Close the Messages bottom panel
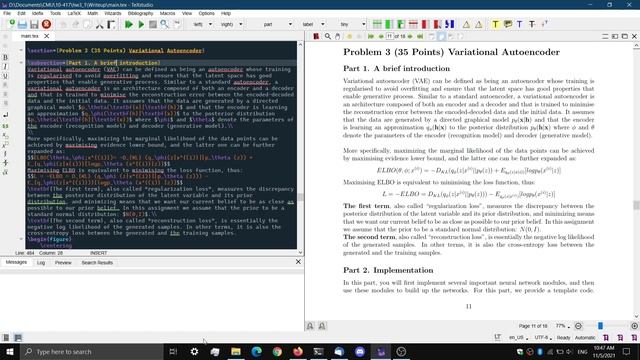 [298, 262]
